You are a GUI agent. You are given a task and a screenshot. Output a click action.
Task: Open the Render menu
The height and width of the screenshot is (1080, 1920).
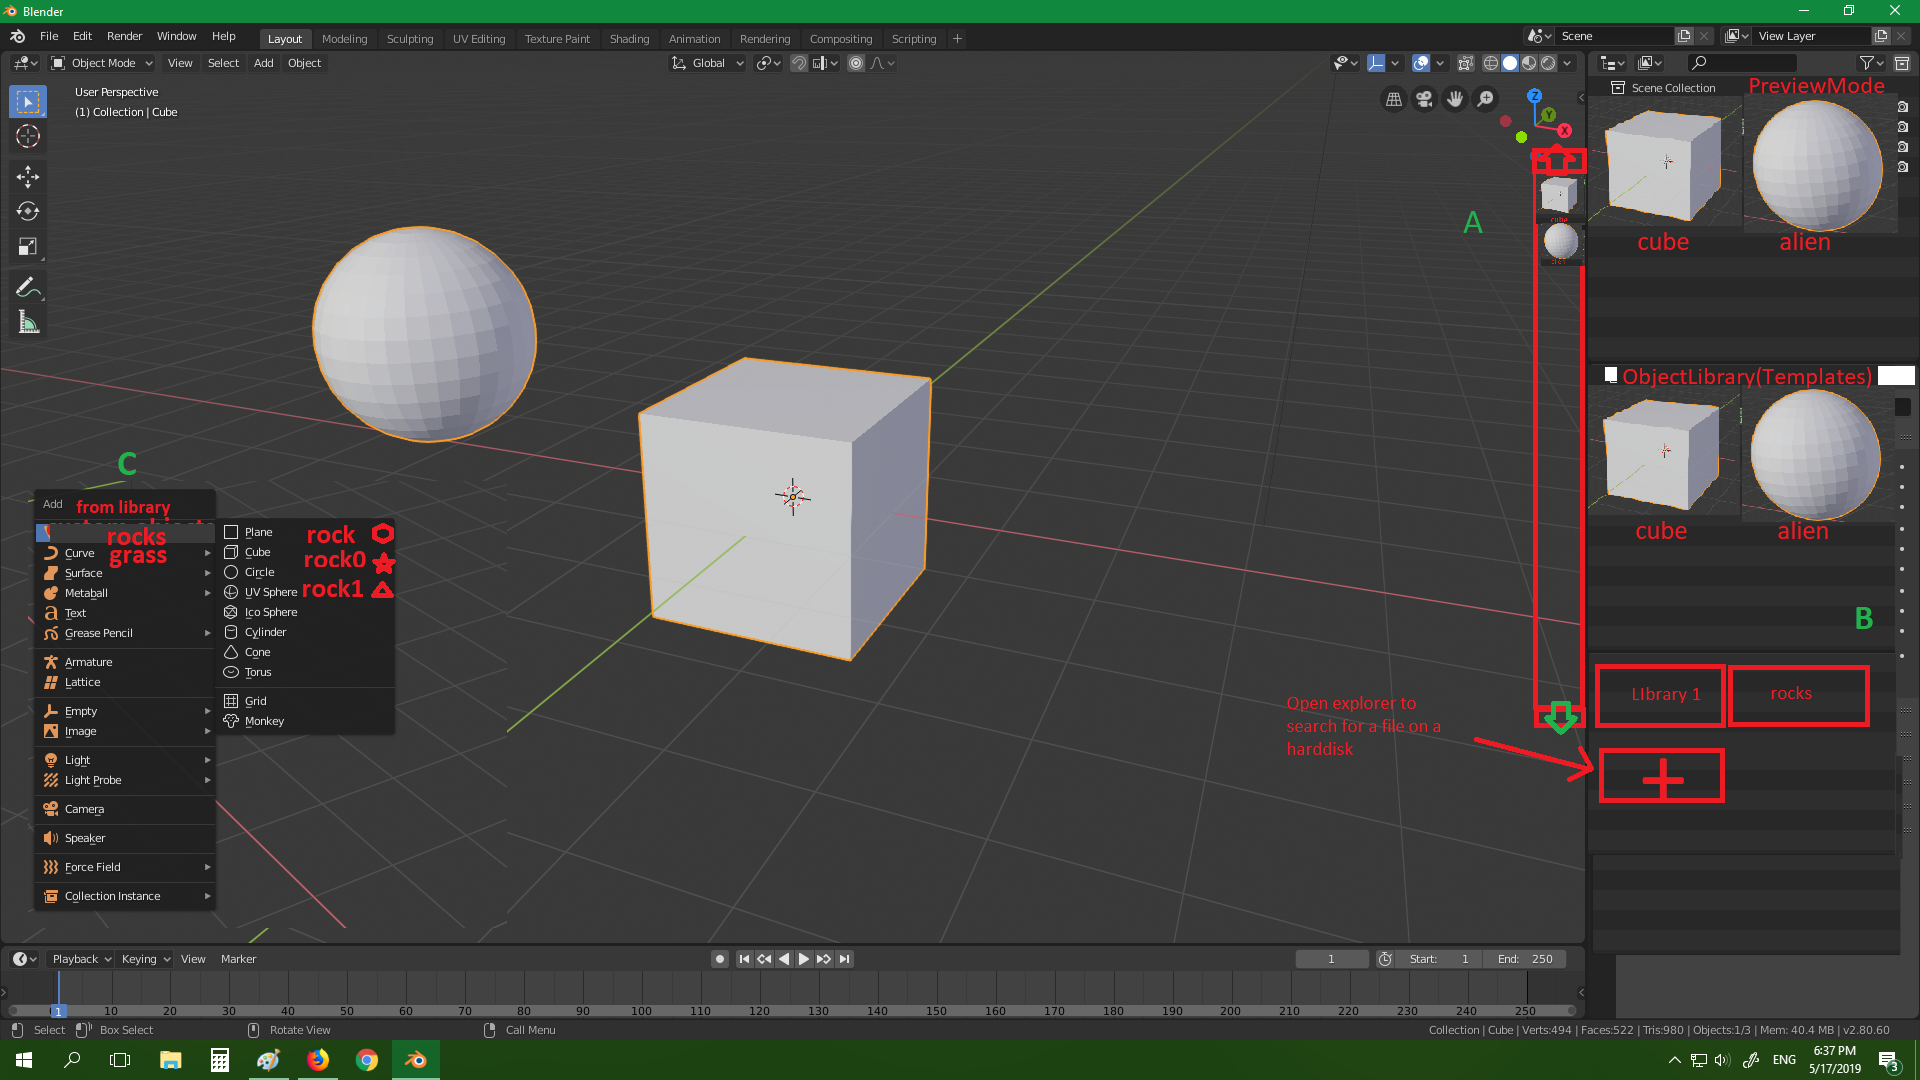coord(124,36)
